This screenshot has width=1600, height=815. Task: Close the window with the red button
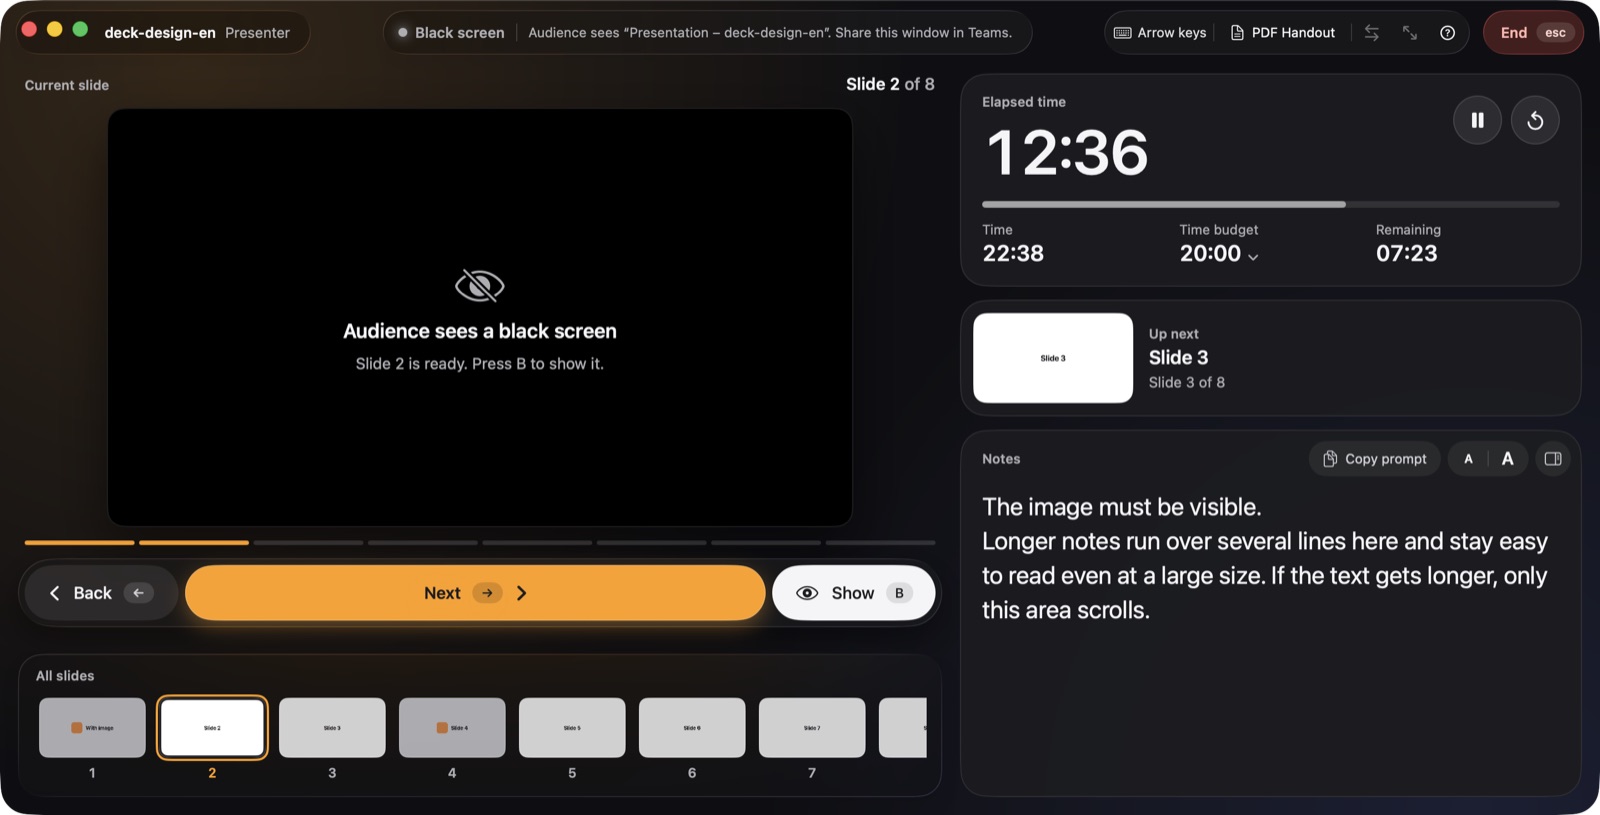[29, 30]
